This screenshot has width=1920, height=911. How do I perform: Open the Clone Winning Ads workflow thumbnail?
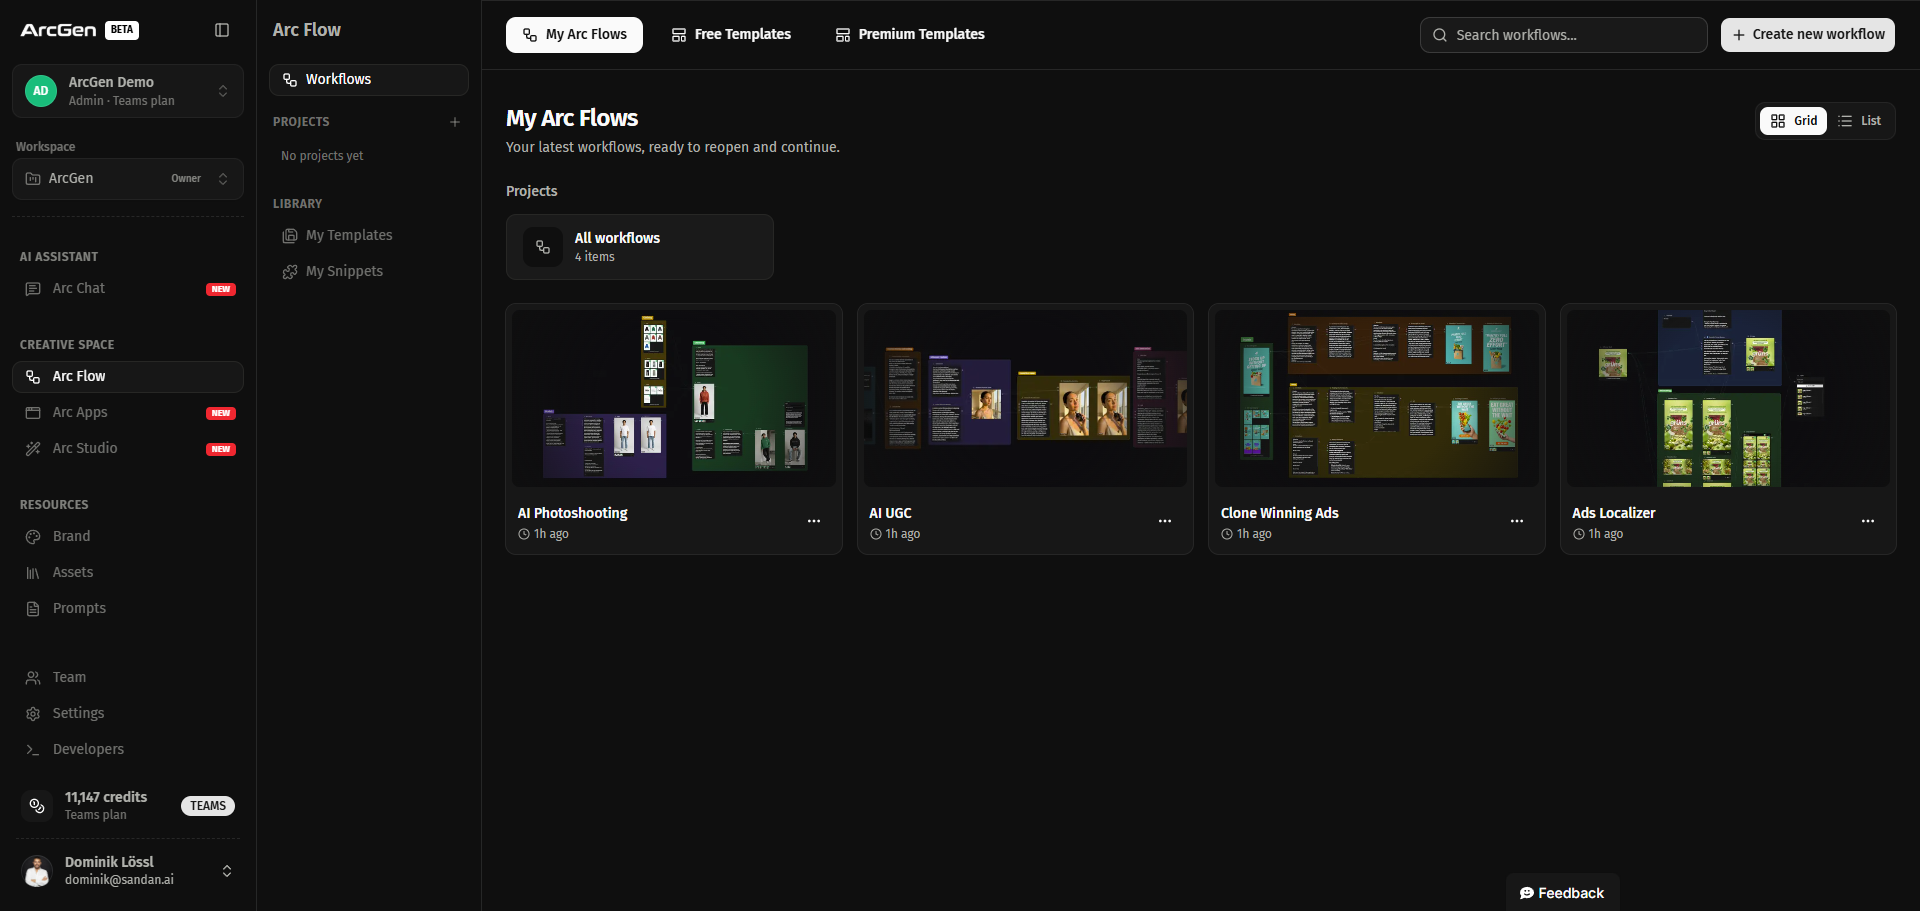coord(1377,398)
